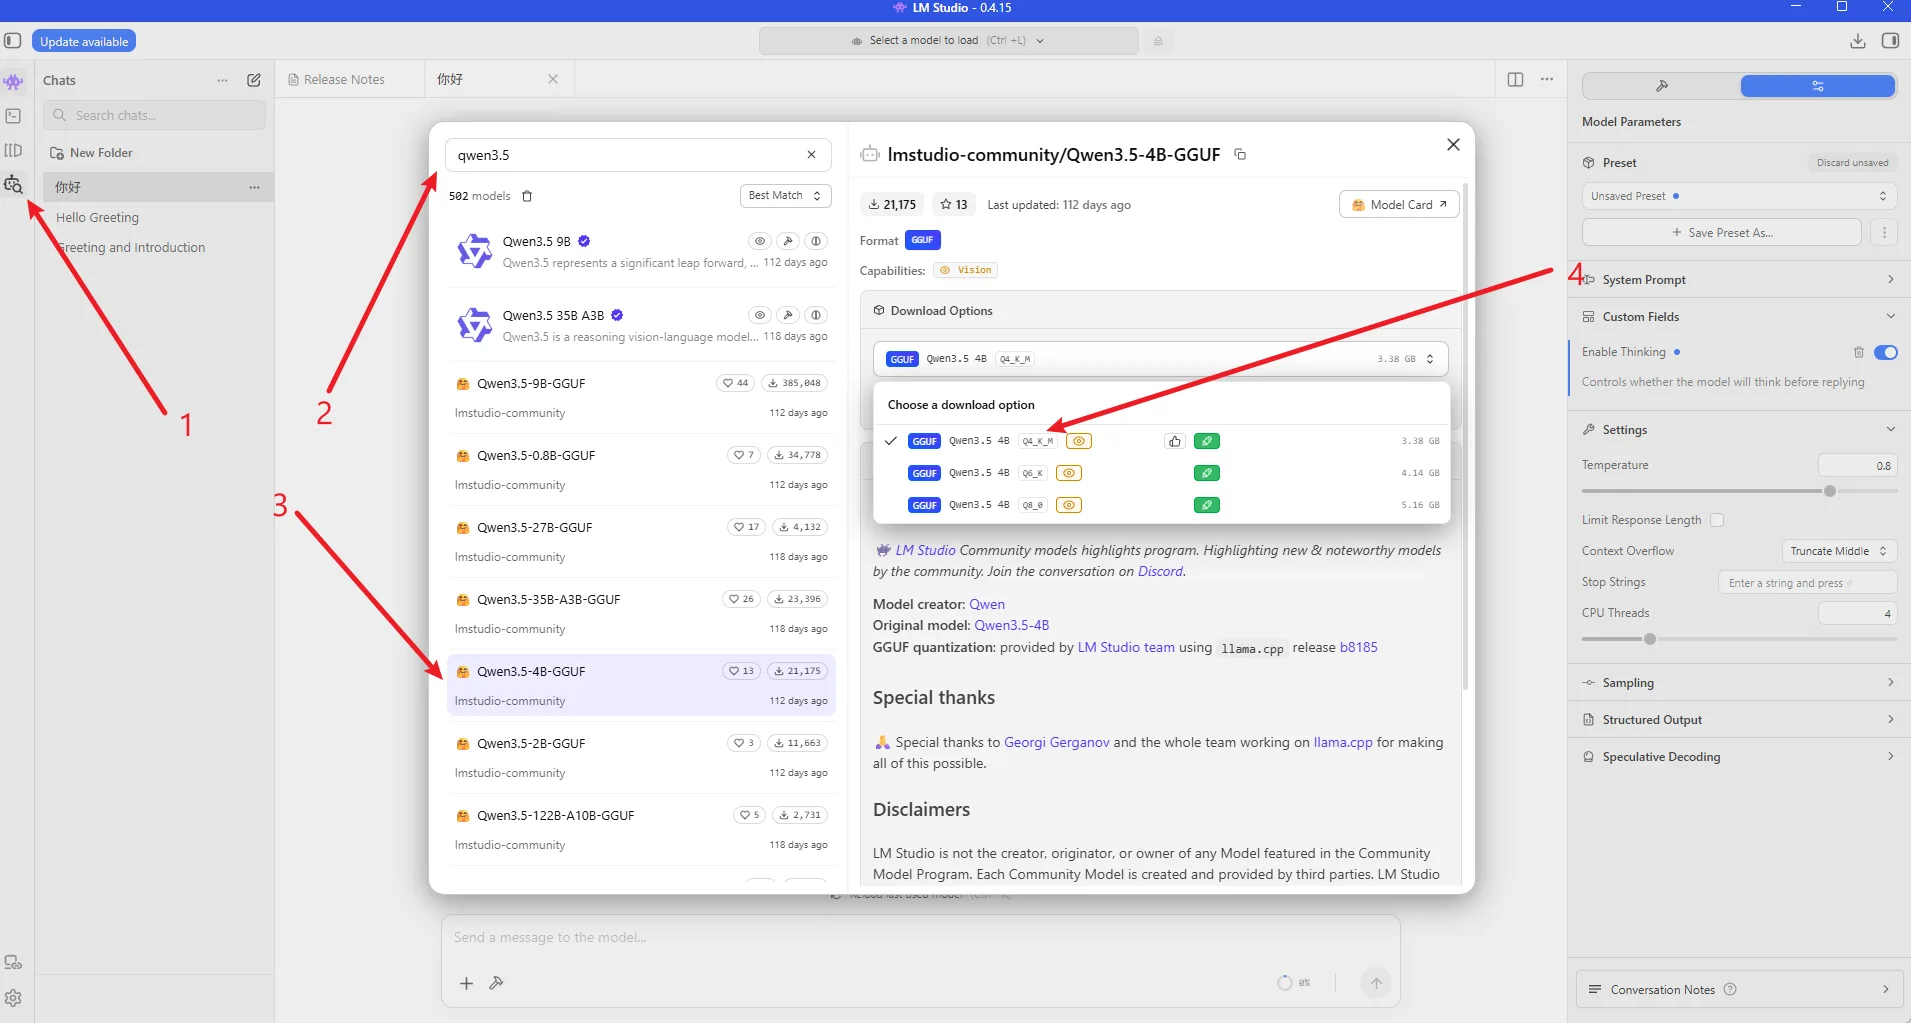The height and width of the screenshot is (1023, 1911).
Task: Switch to the hammer tools panel tab
Action: [x=1662, y=86]
